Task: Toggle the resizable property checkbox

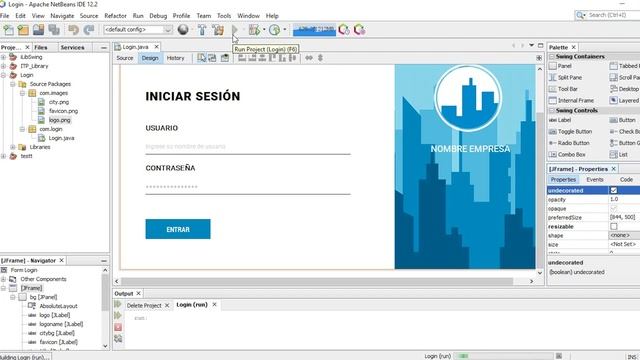Action: (x=613, y=226)
